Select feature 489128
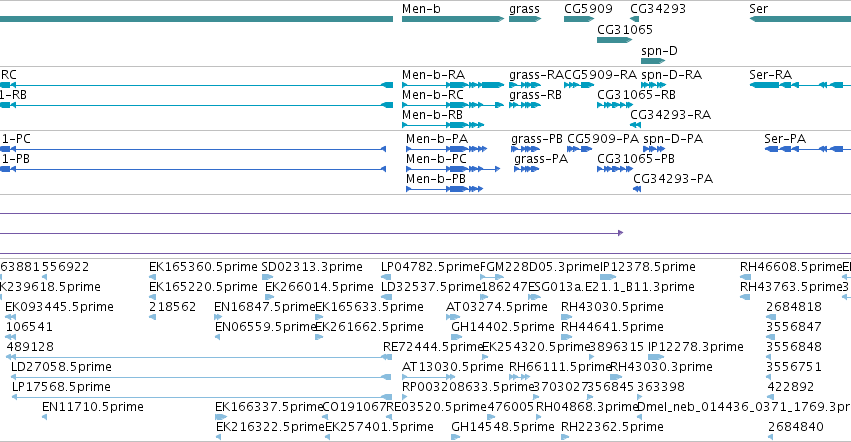 coord(199,357)
